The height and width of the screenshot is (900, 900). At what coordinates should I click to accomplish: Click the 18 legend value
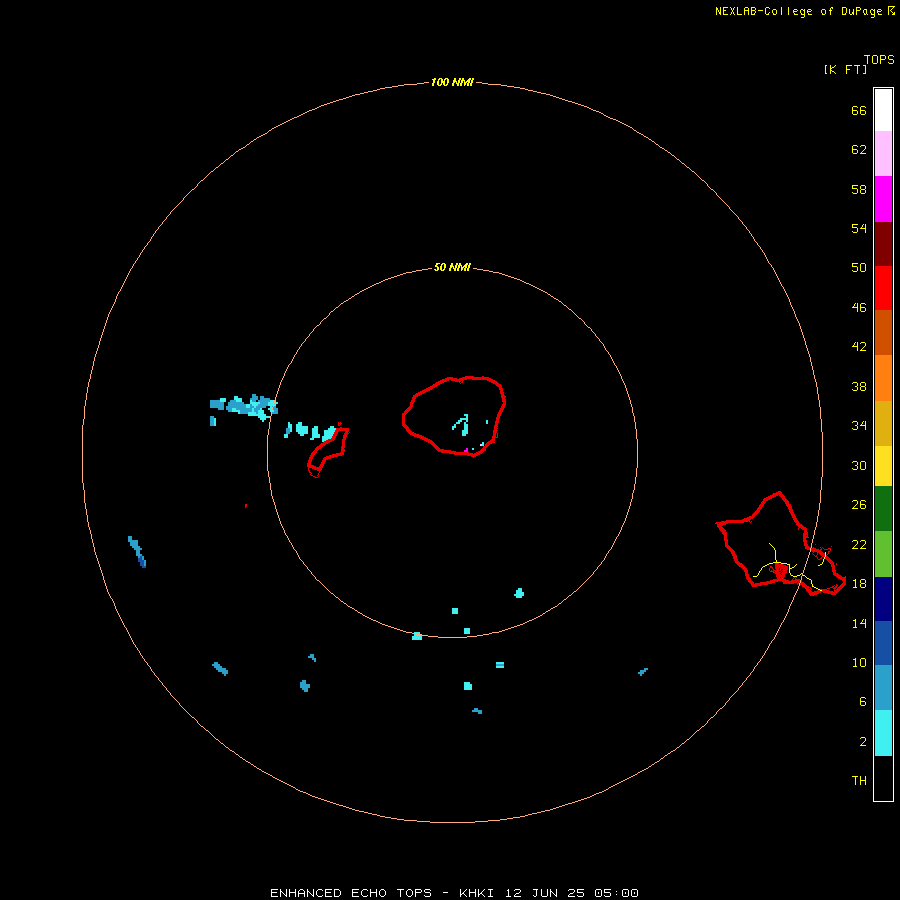click(859, 584)
